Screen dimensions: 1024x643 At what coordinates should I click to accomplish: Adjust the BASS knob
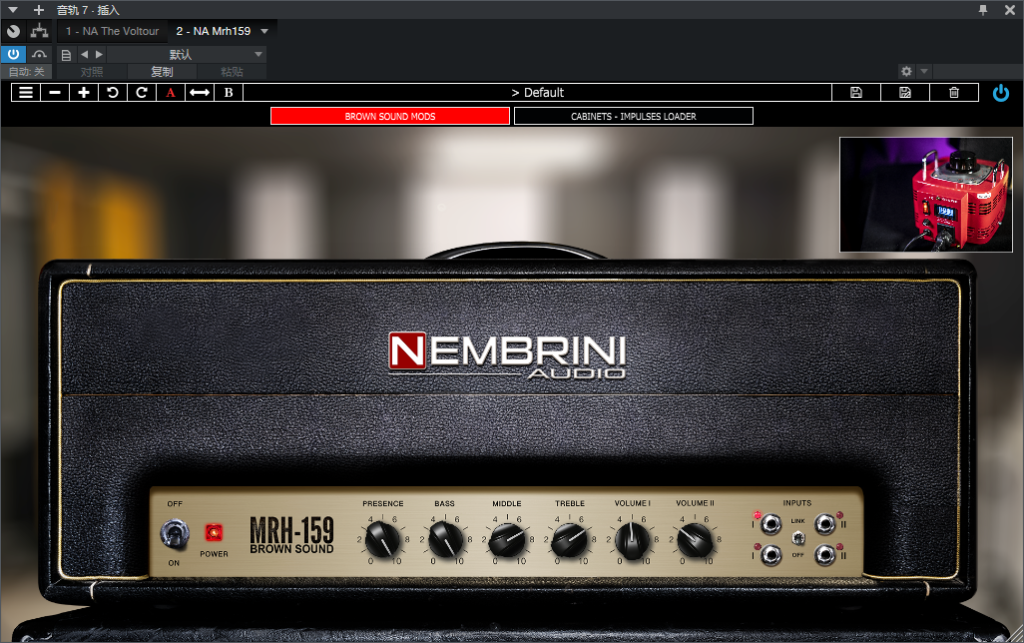445,540
